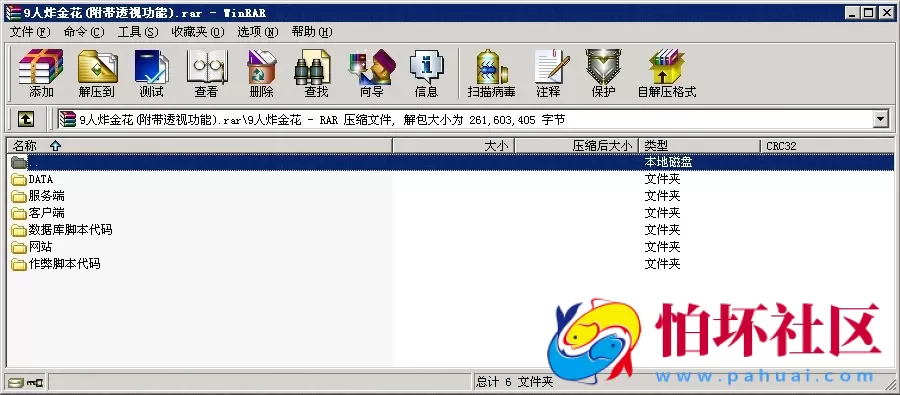Click the 服务端 folder icon
The height and width of the screenshot is (395, 900).
(19, 196)
